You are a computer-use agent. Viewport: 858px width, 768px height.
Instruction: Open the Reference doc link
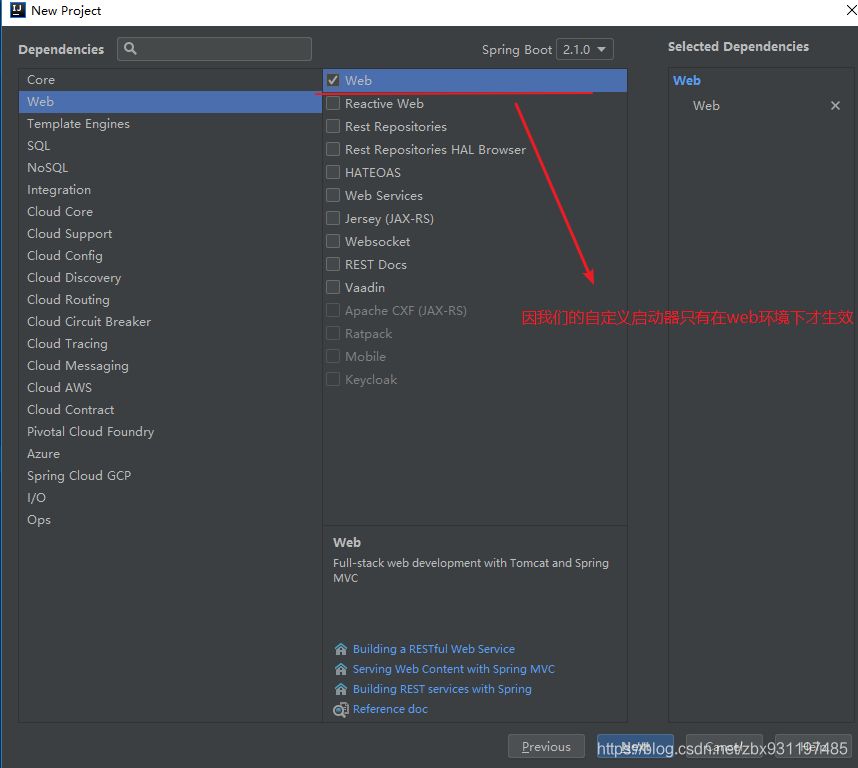click(x=390, y=709)
